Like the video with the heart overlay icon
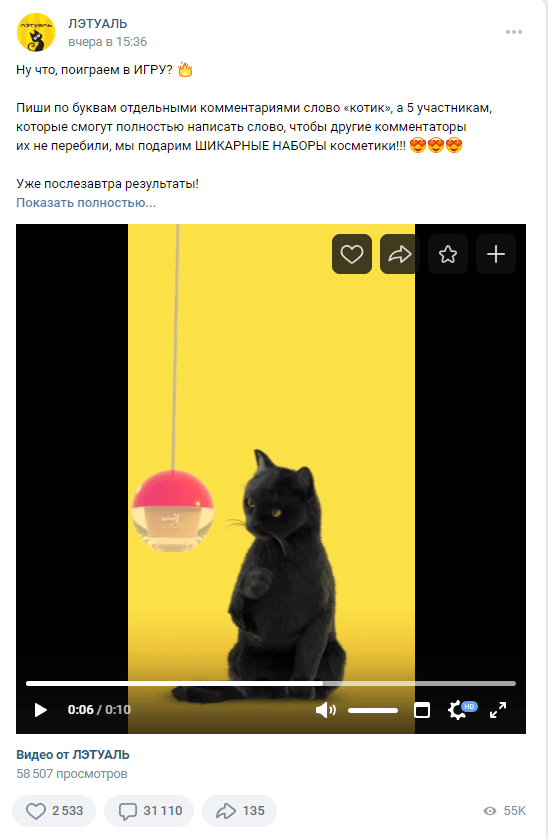548x839 pixels. (352, 254)
